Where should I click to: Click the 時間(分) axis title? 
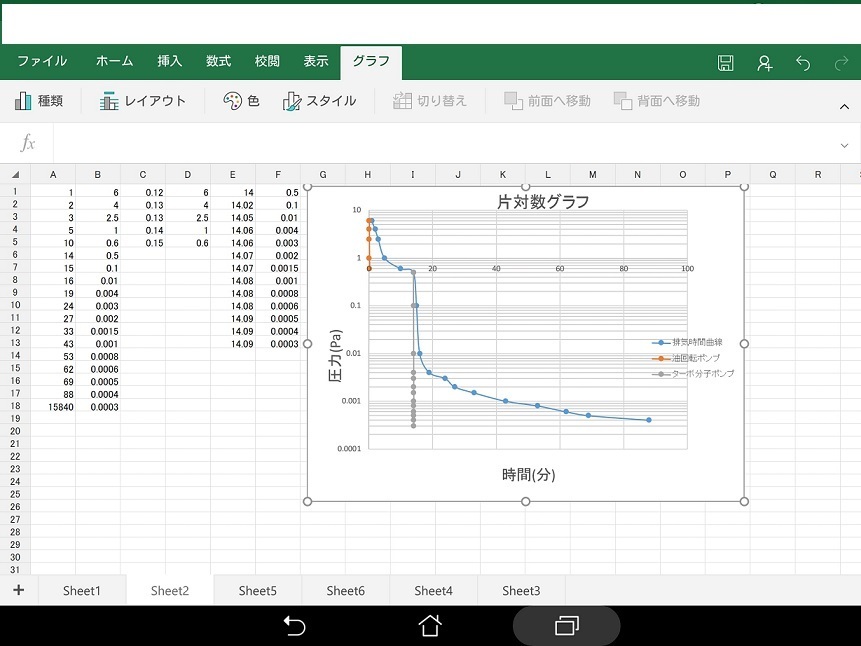pos(528,475)
